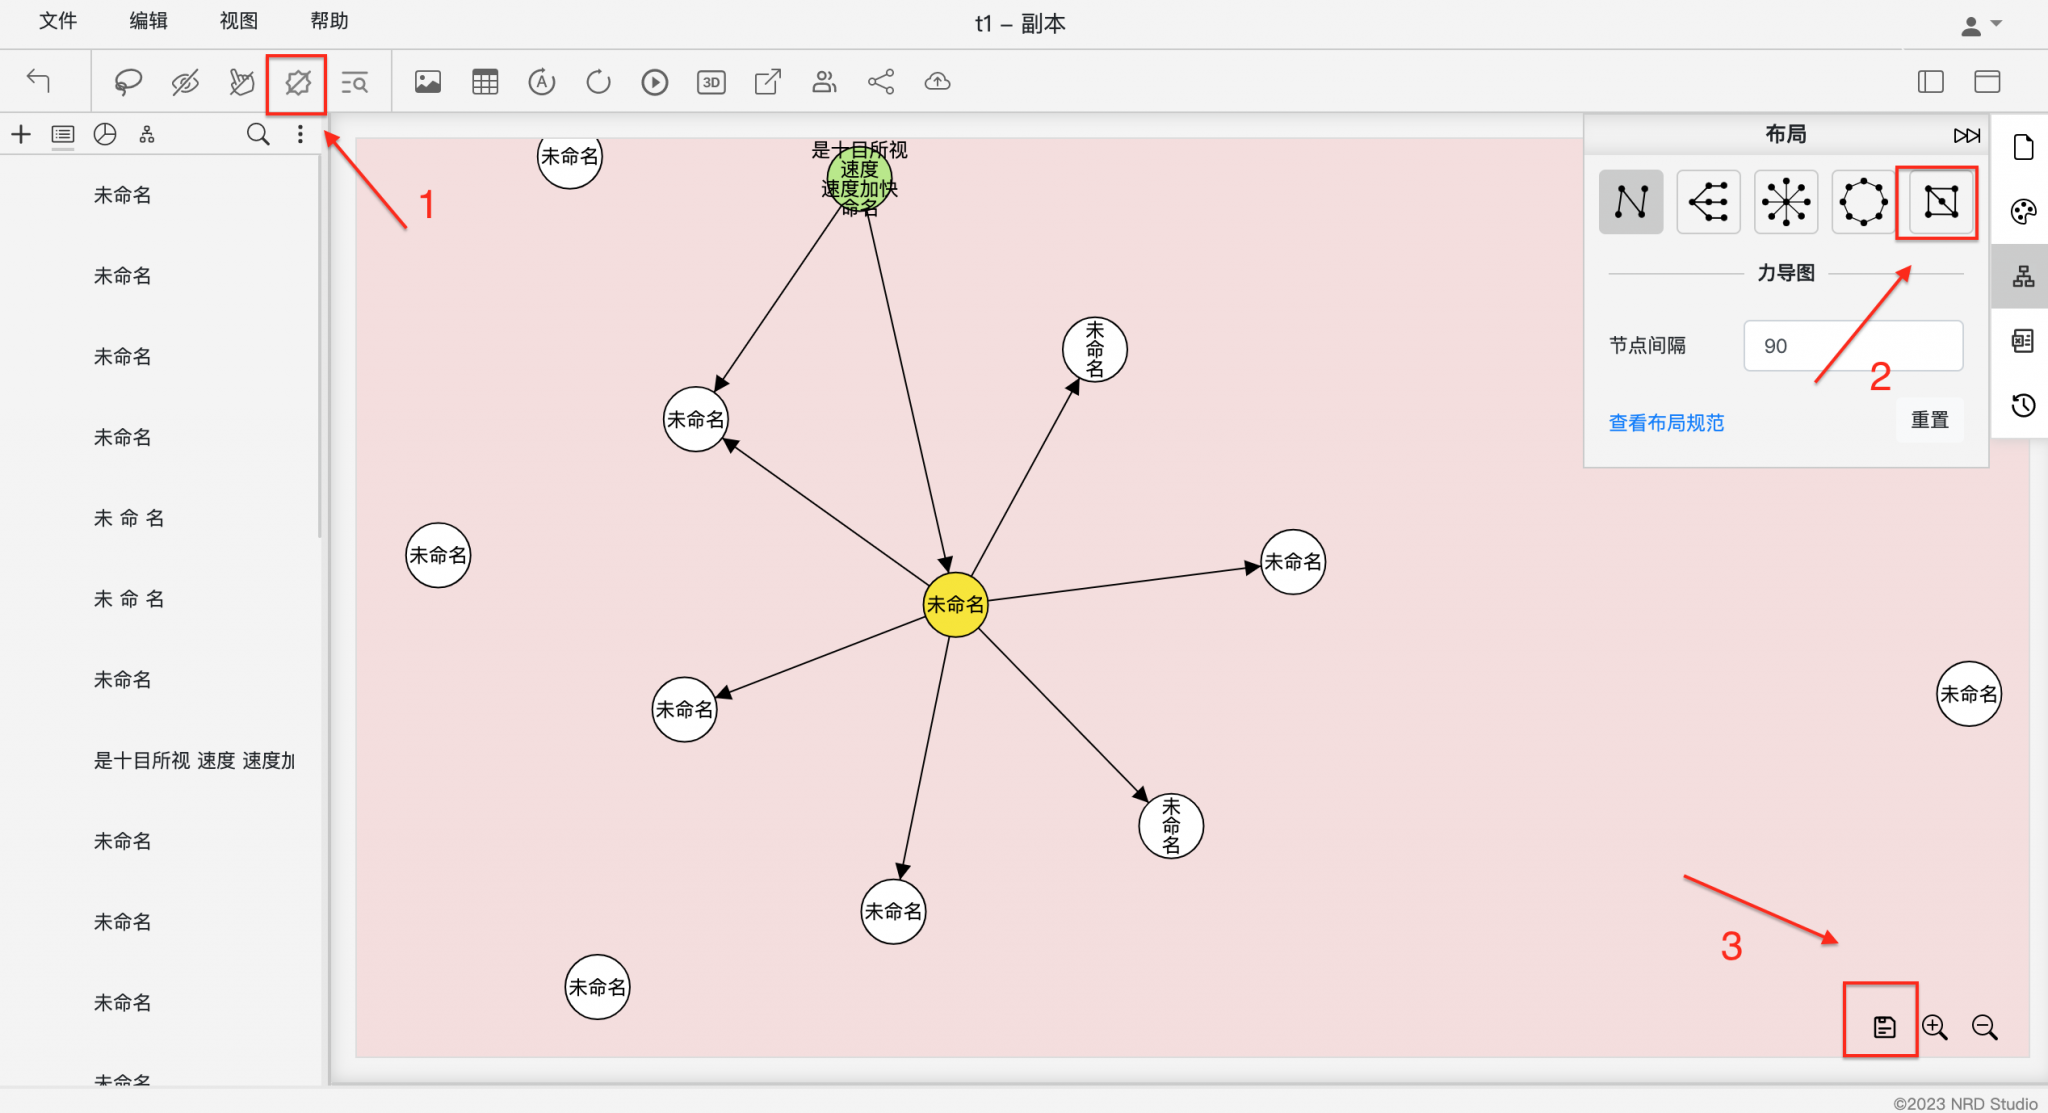Select the radial star layout icon
Screen dimensions: 2048x1113
(x=1786, y=202)
